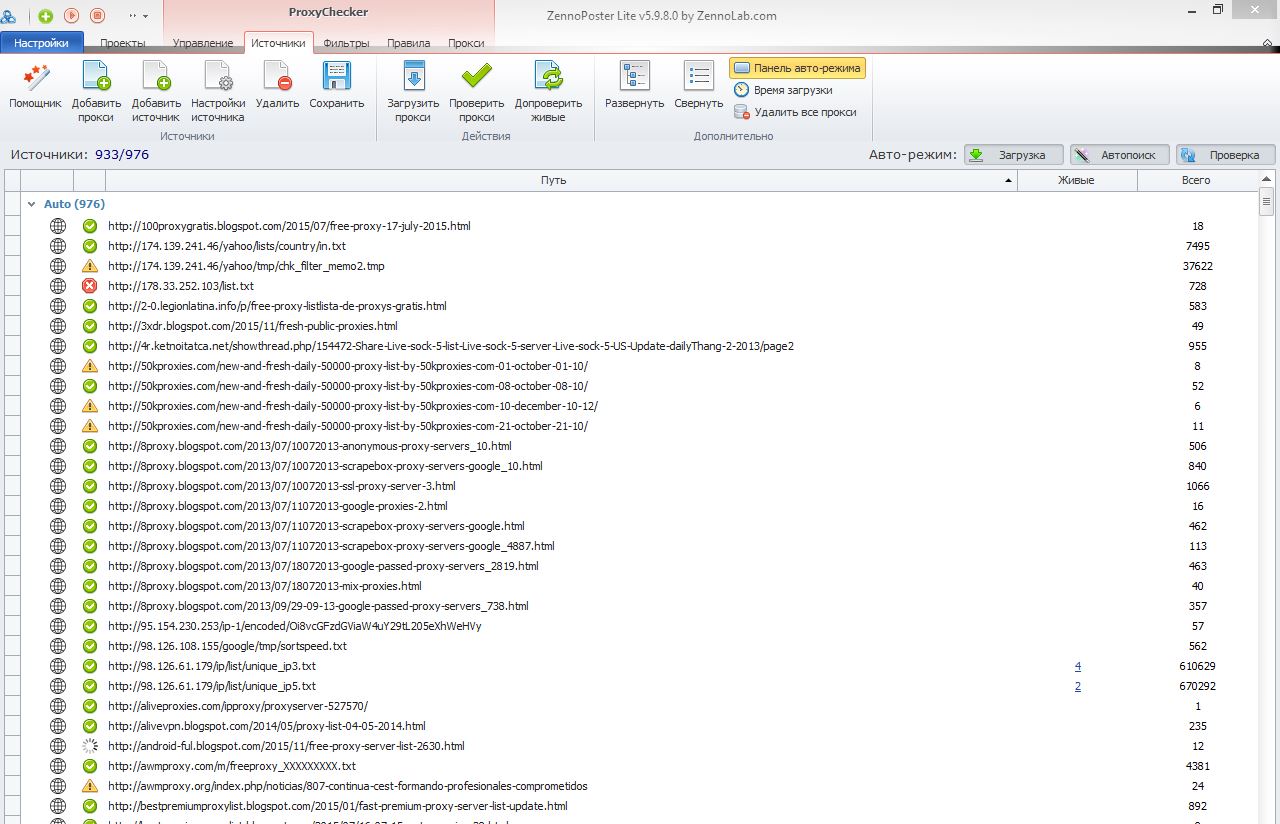This screenshot has height=824, width=1280.
Task: Toggle Панель авто-режима panel button
Action: pos(797,68)
